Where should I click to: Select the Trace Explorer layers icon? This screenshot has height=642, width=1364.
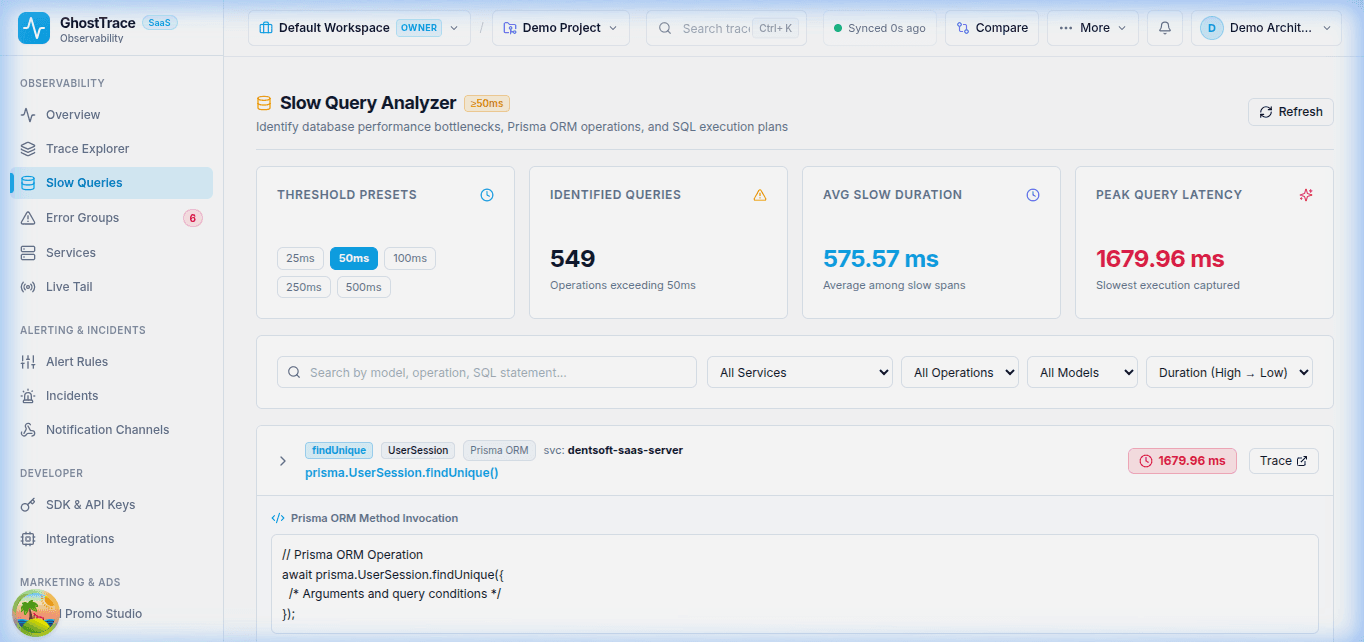click(28, 149)
